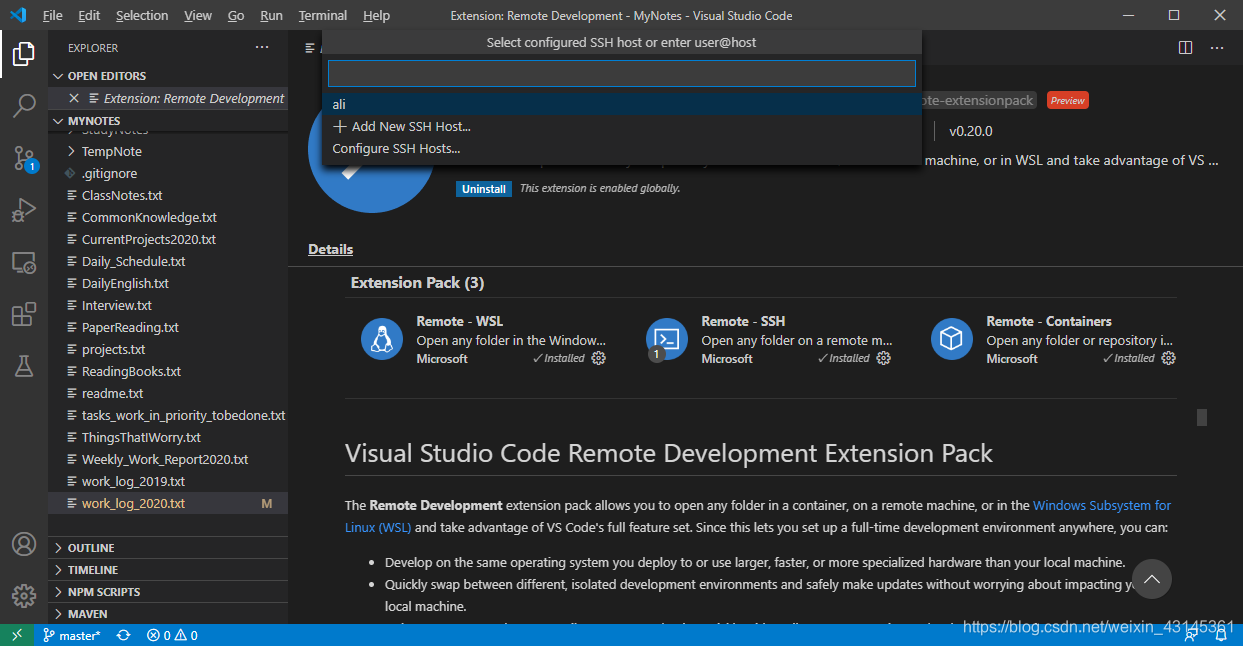
Task: Expand the NPM SCRIPTS section
Action: point(168,592)
